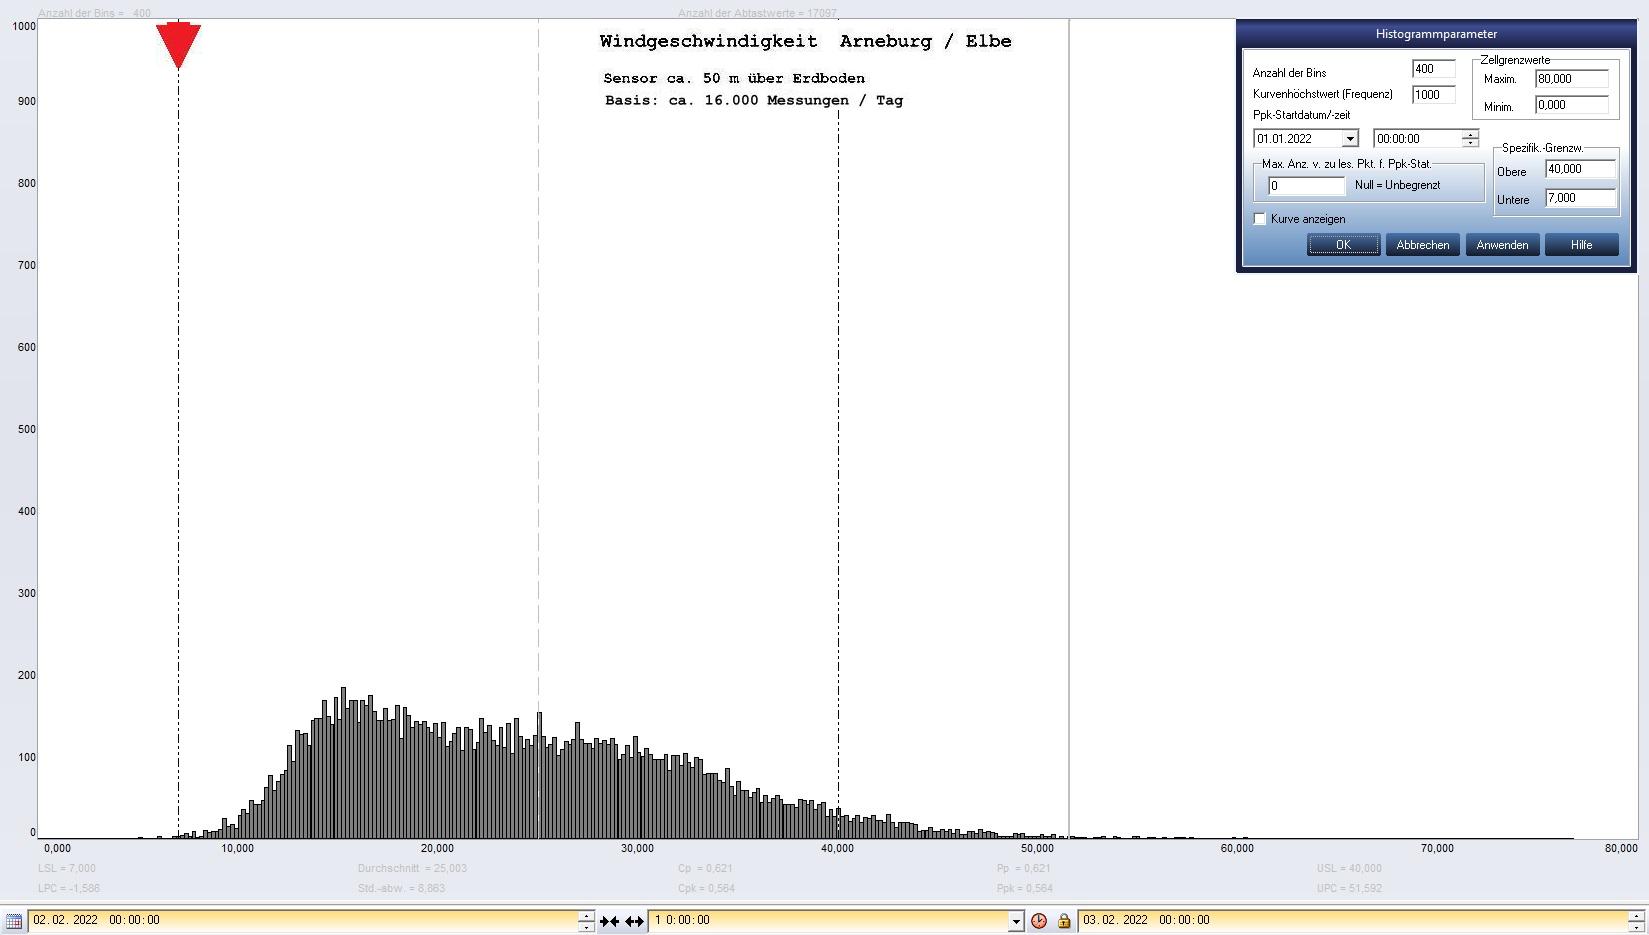This screenshot has width=1649, height=935.
Task: Click the red clock icon
Action: point(1039,921)
